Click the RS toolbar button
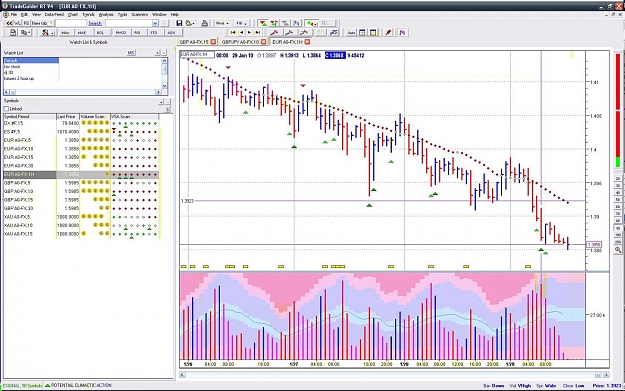This screenshot has width=625, height=391. pyautogui.click(x=26, y=24)
